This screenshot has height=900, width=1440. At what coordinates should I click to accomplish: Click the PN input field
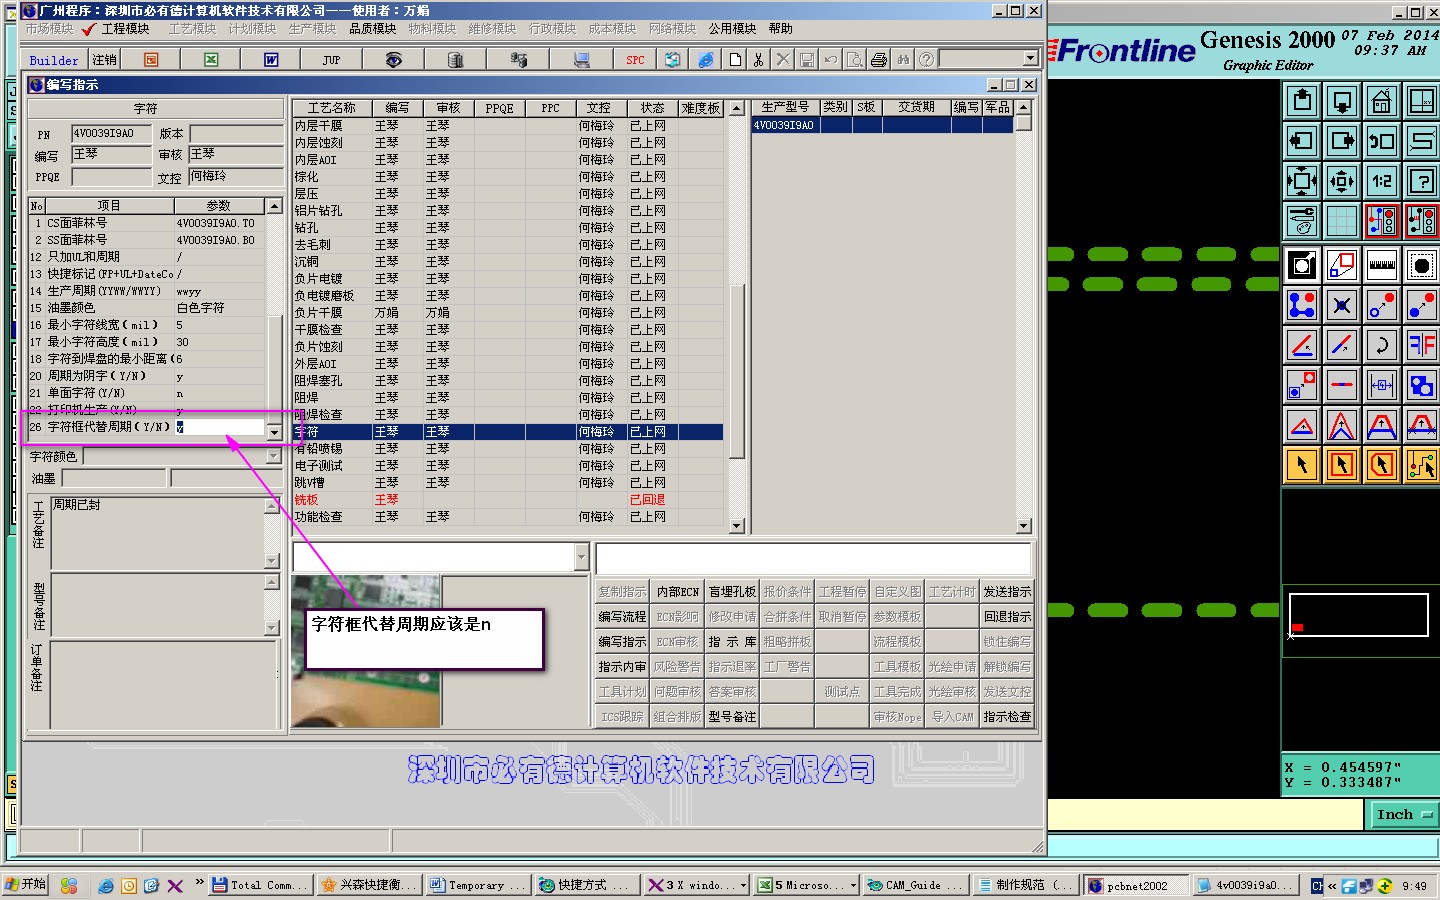[110, 133]
